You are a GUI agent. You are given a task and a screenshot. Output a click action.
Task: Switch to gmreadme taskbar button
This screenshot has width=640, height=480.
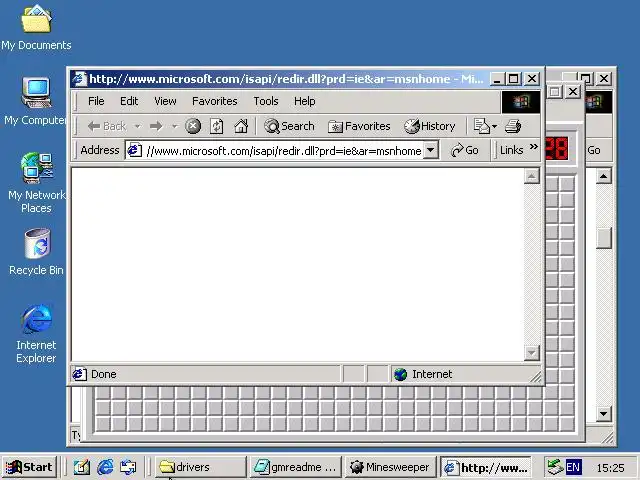tap(295, 467)
